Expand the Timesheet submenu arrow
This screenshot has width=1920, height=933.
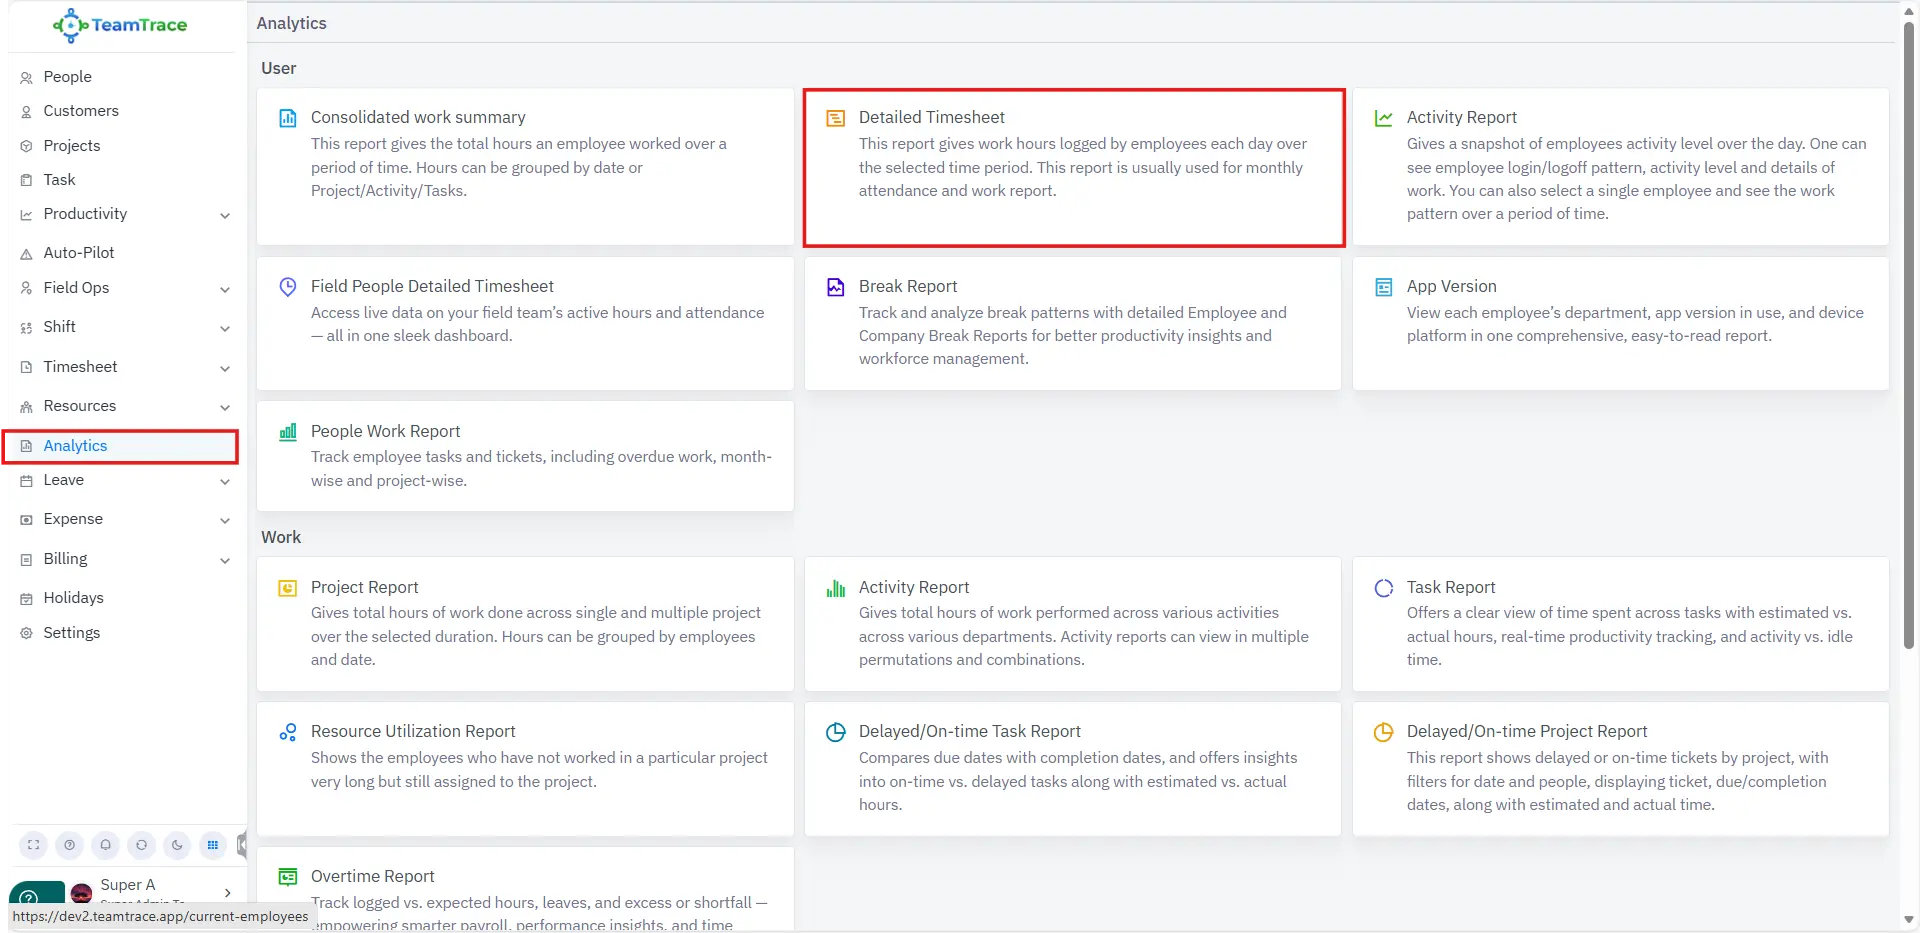point(225,368)
